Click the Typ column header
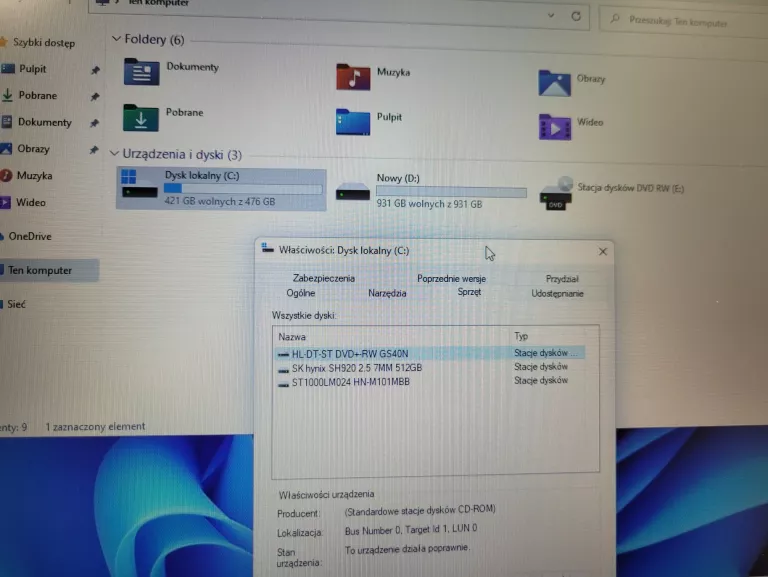 [521, 336]
